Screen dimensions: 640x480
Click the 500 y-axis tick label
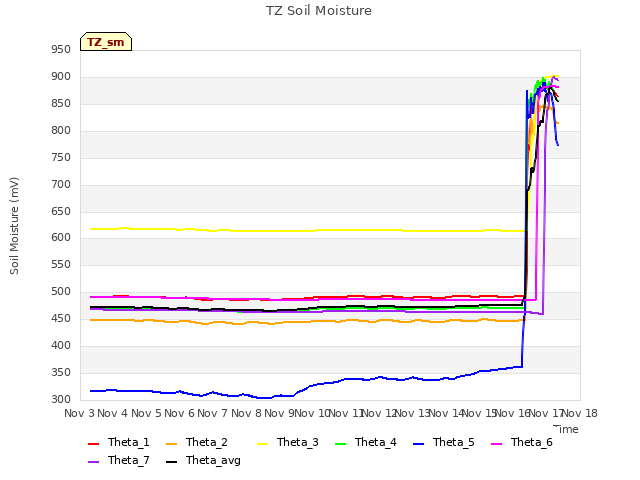(x=61, y=291)
